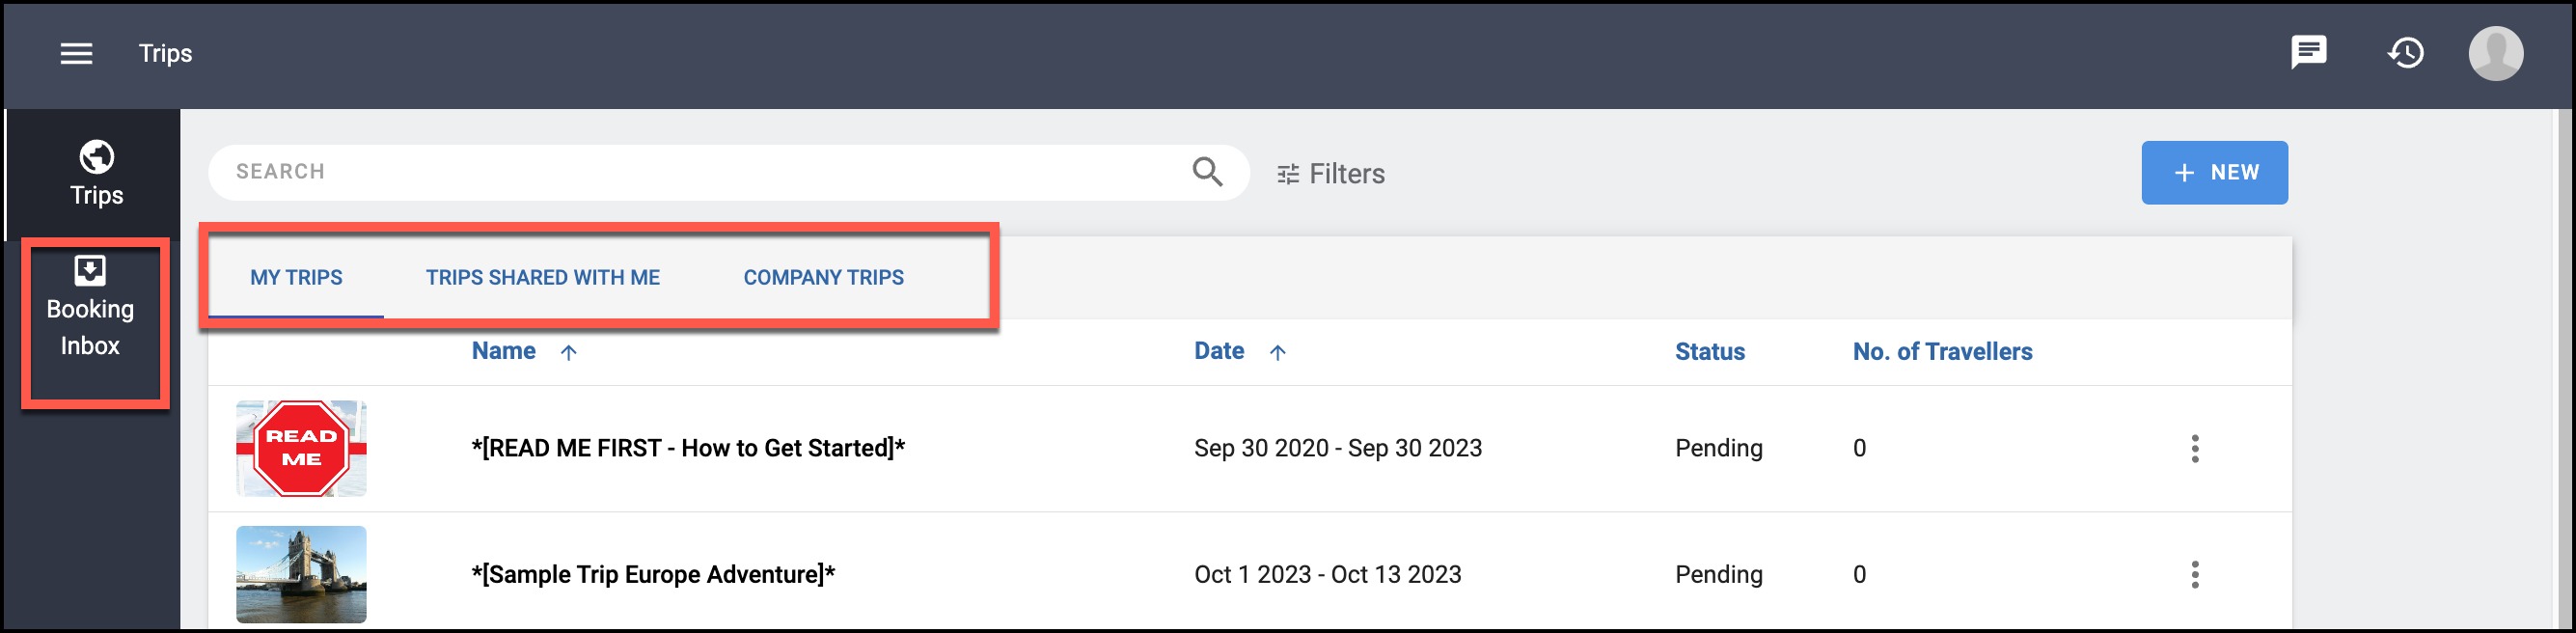Open the hamburger navigation menu

[76, 54]
